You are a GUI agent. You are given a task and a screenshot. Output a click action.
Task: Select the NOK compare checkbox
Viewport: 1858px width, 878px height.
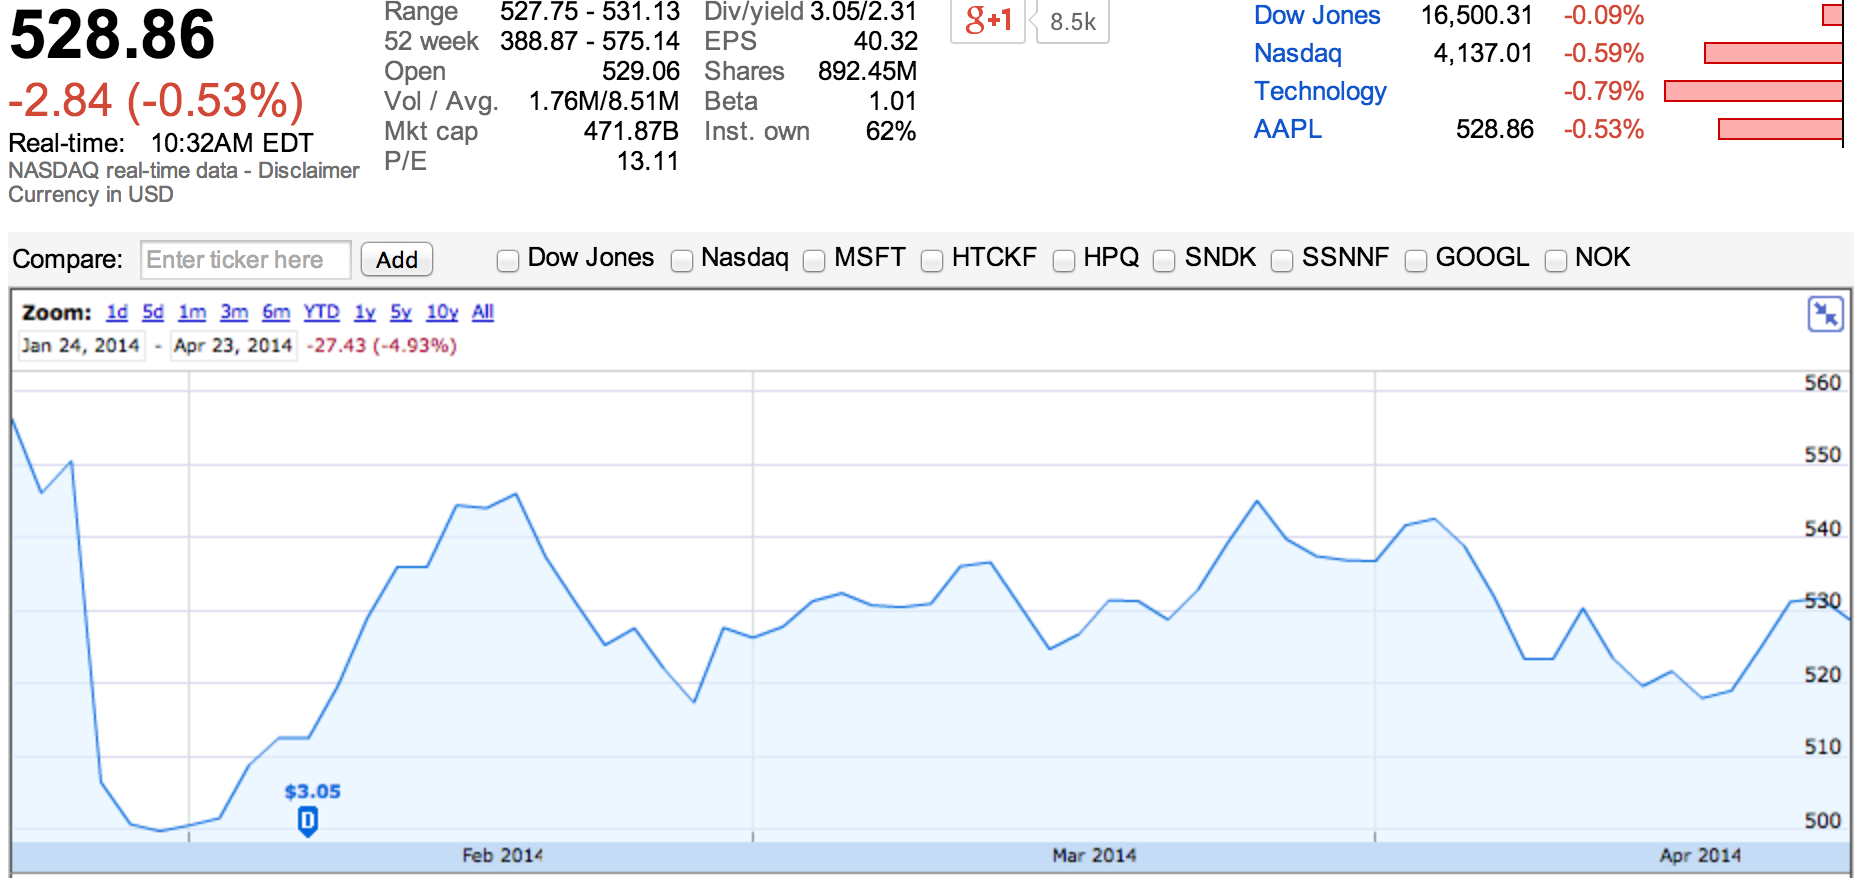click(1556, 260)
